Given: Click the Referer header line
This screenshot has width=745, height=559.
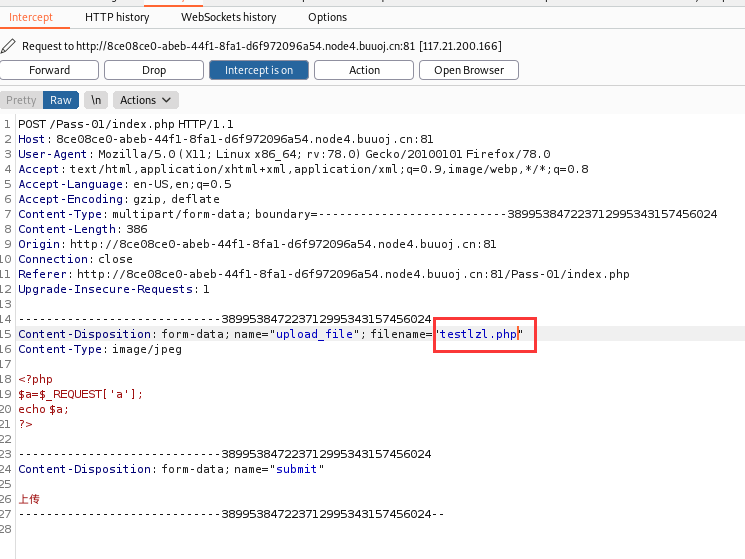Looking at the screenshot, I should [324, 274].
